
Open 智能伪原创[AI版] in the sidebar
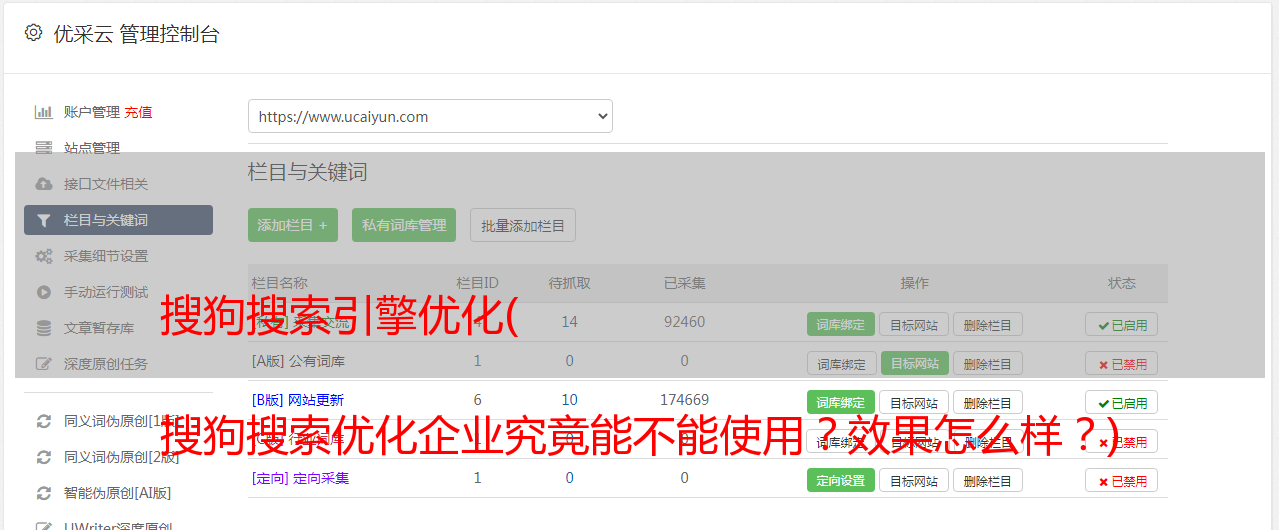click(118, 493)
